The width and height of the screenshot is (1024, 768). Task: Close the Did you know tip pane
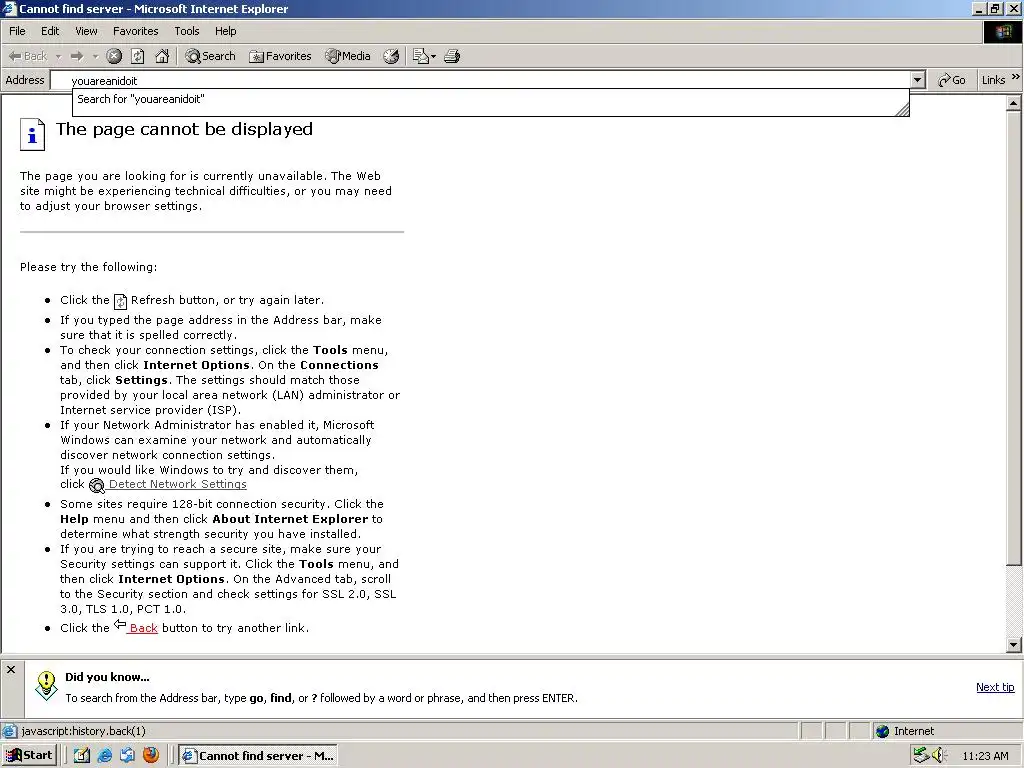tap(11, 669)
